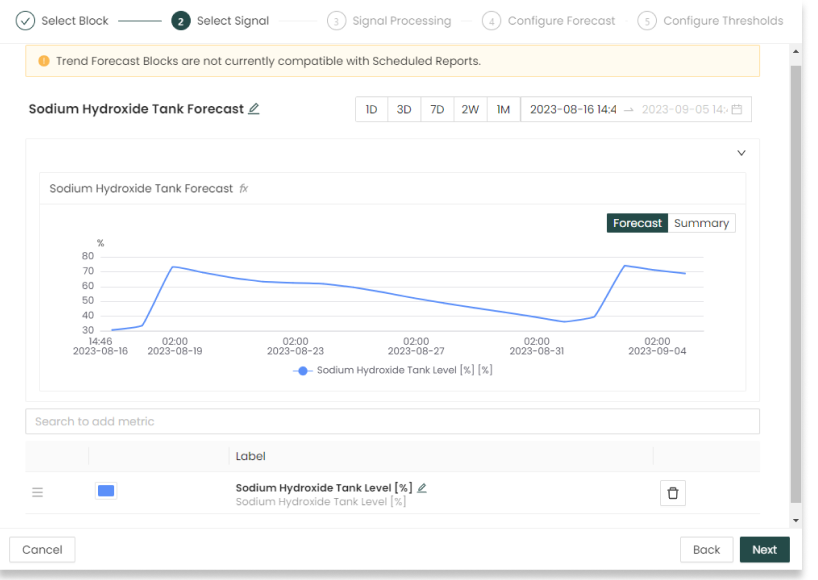Delete the Sodium Hydroxide Tank Level metric
Viewport: 818px width, 580px height.
pyautogui.click(x=672, y=493)
